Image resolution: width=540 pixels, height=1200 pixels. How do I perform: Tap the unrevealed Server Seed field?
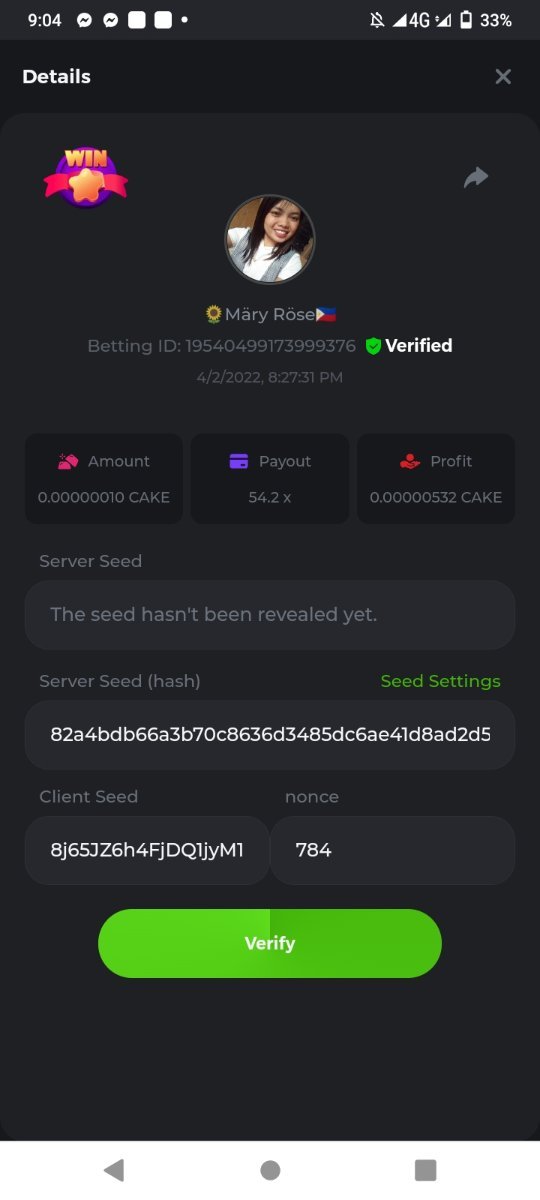(270, 615)
